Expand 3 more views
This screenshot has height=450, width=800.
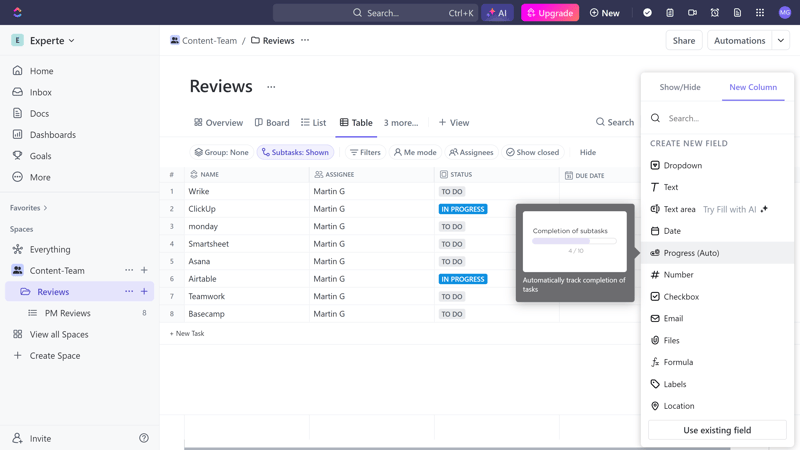401,122
